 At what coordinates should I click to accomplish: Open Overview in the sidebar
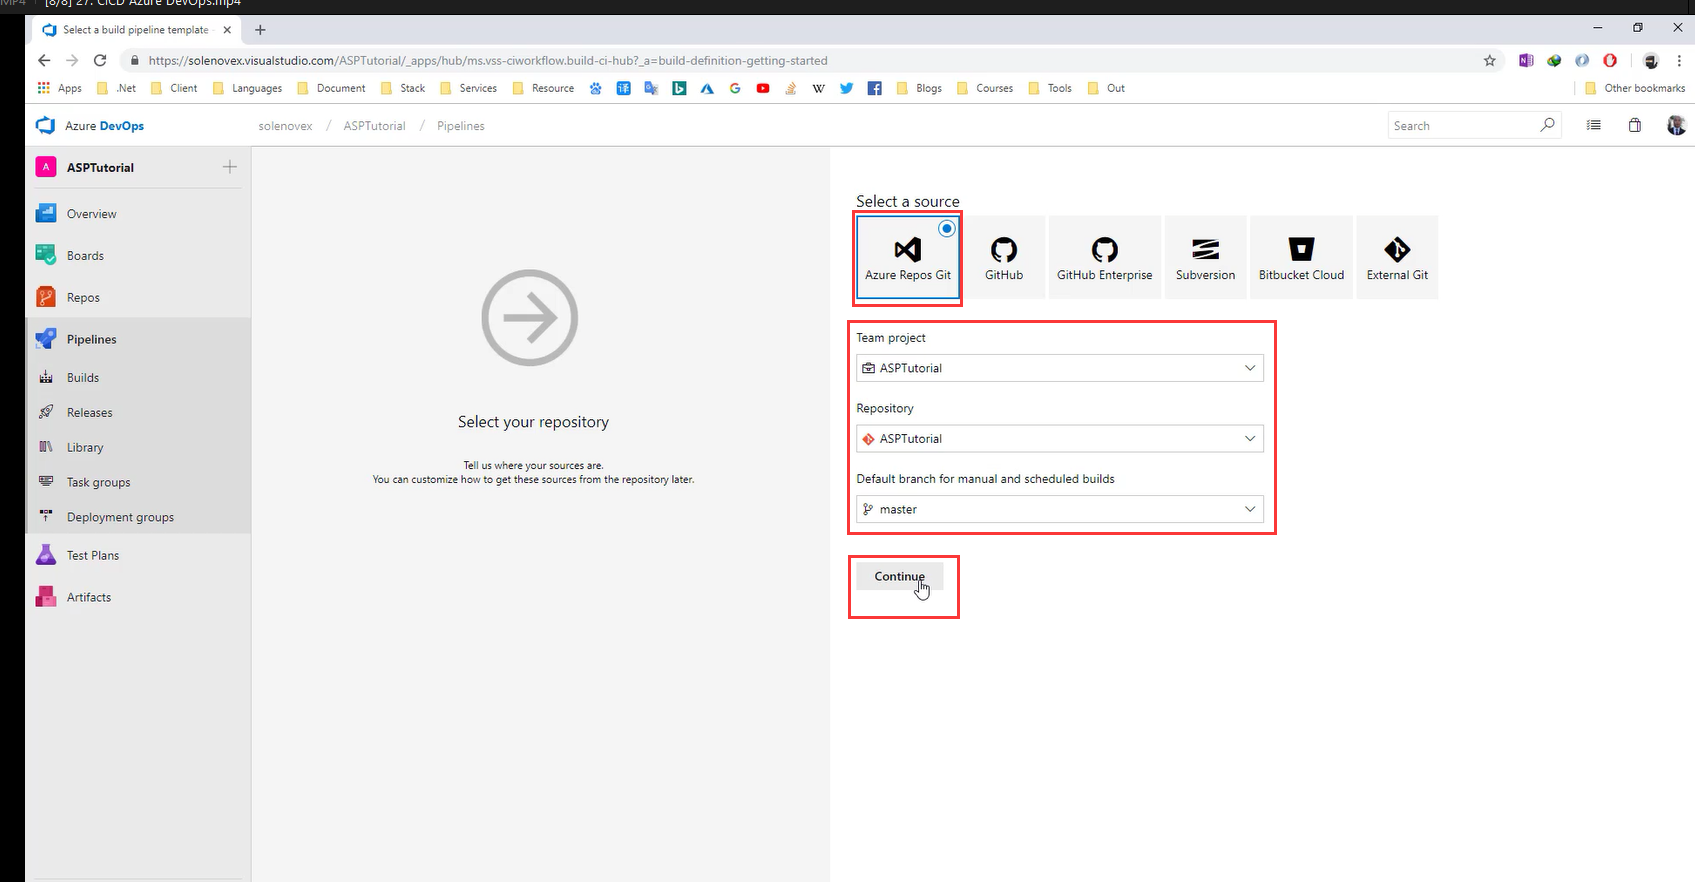(x=138, y=214)
